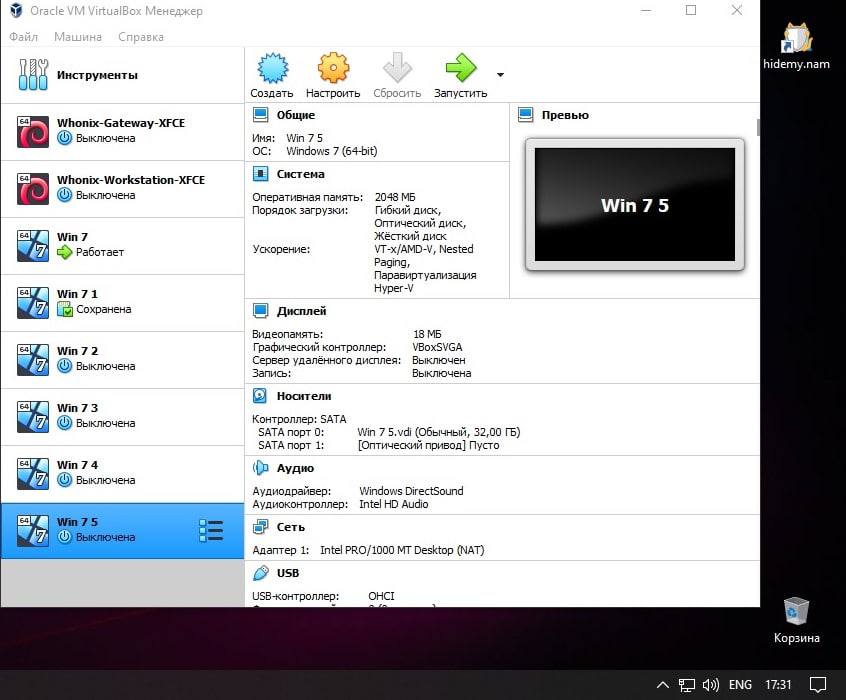Select the Whonix-Workstation-XFCE machine
Viewport: 846px width, 700px height.
point(122,188)
